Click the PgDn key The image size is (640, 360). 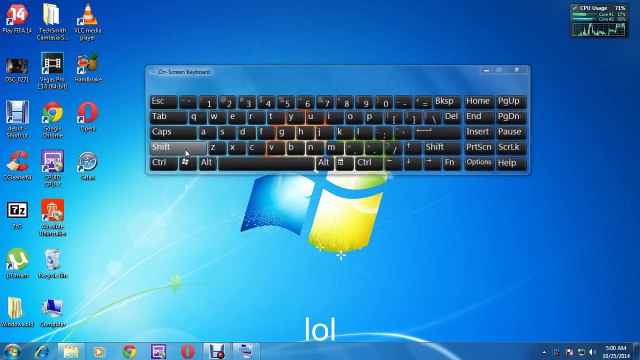(x=511, y=117)
